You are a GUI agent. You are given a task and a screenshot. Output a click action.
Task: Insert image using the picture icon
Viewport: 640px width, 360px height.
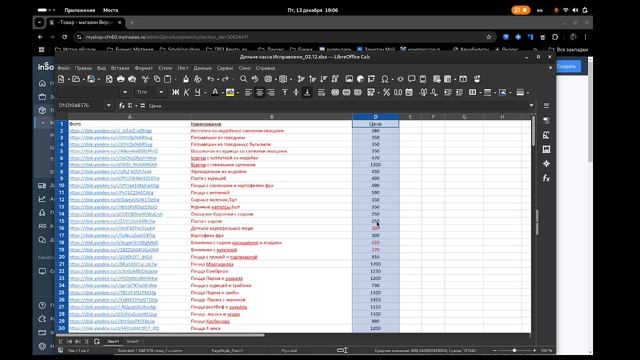click(349, 79)
